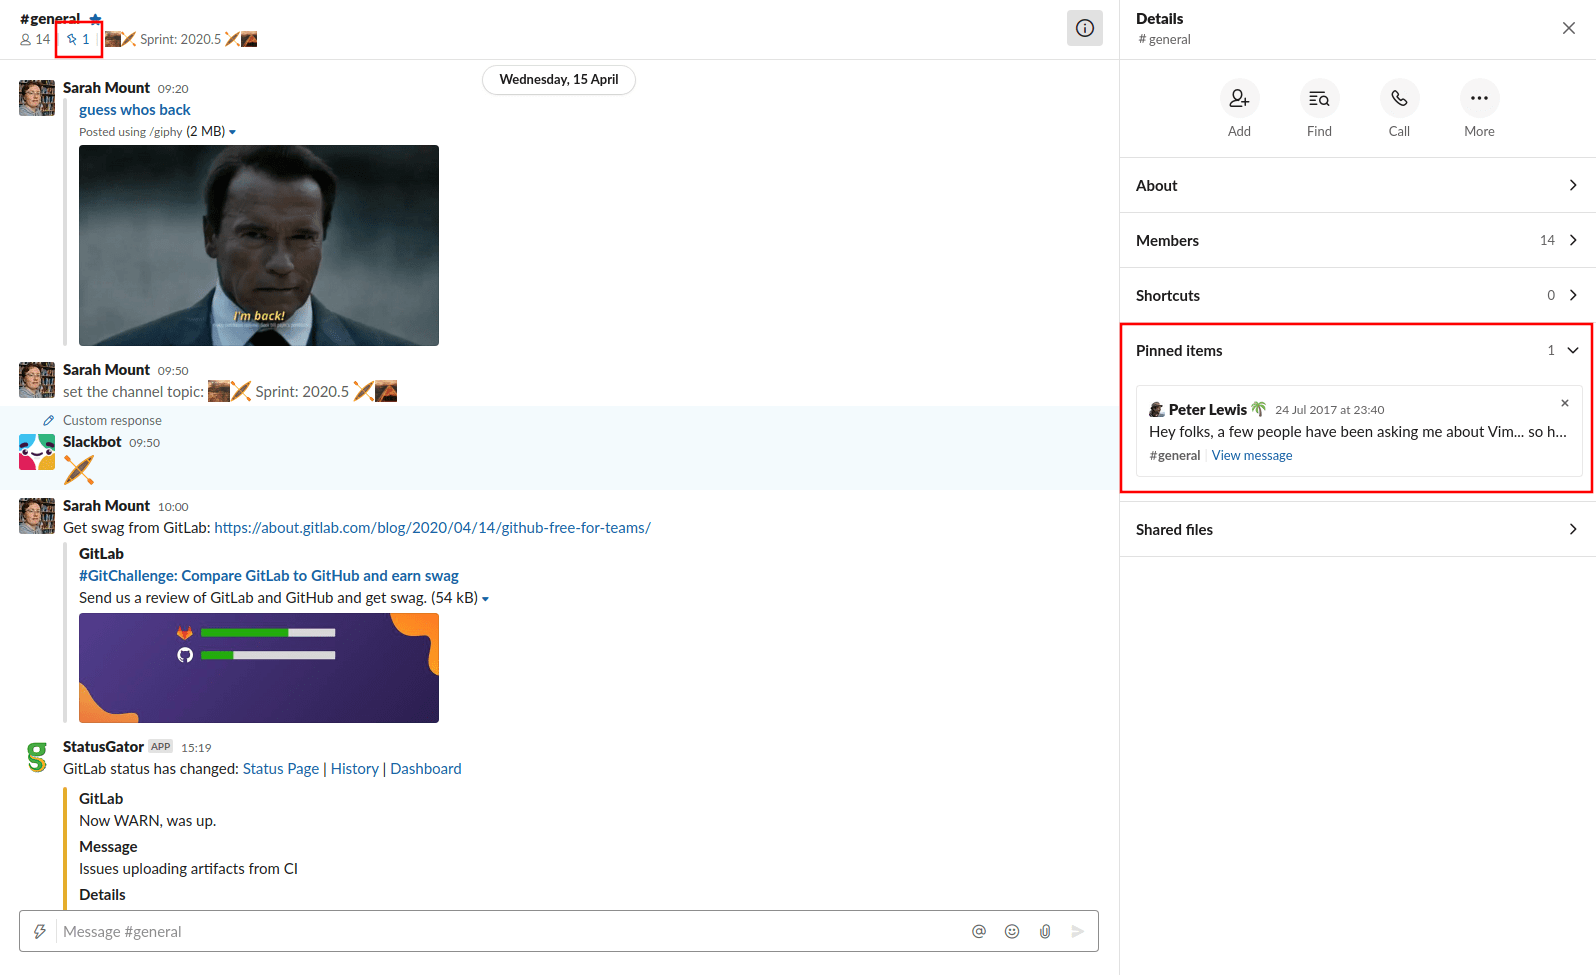Viewport: 1596px width, 975px height.
Task: Open the More options icon
Action: (1479, 98)
